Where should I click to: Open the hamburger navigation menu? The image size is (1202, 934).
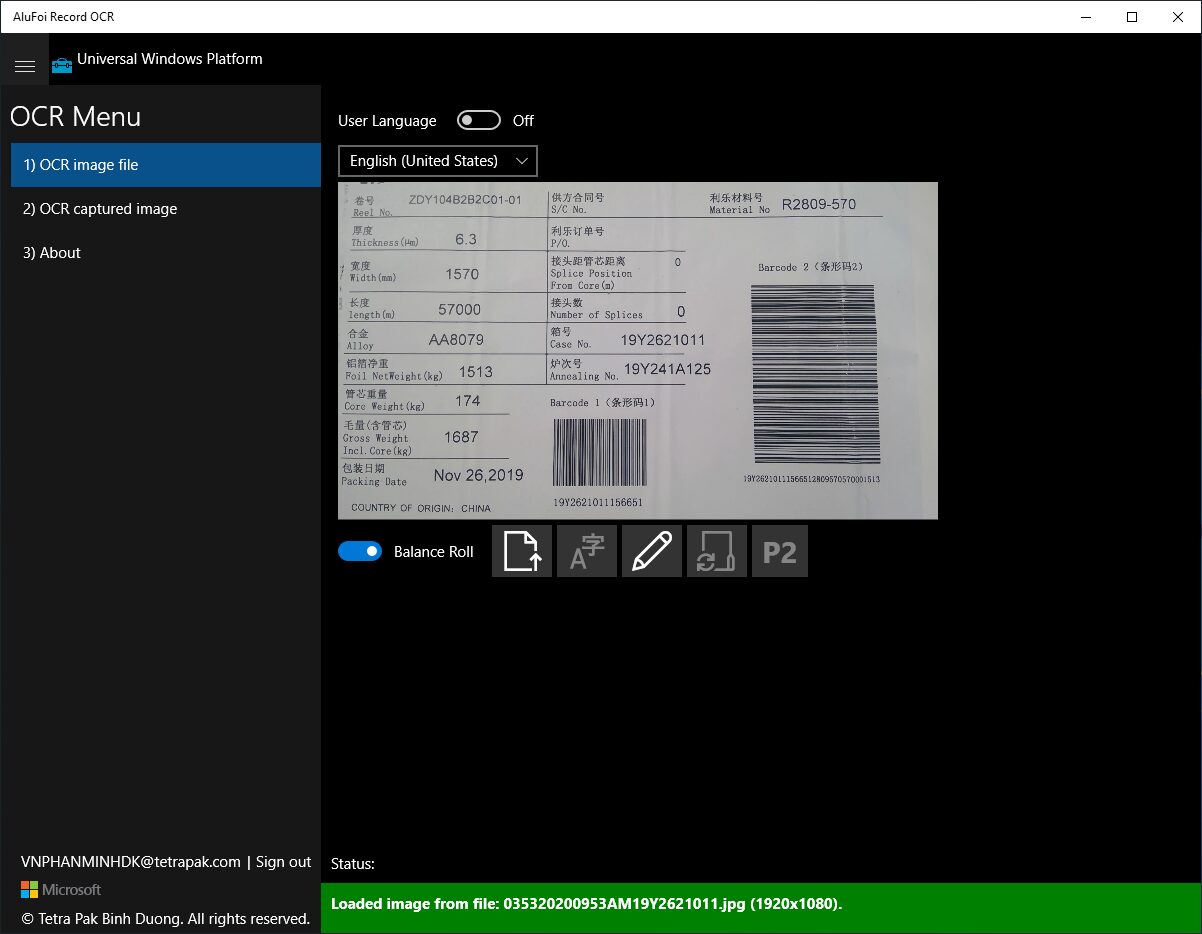pos(25,66)
